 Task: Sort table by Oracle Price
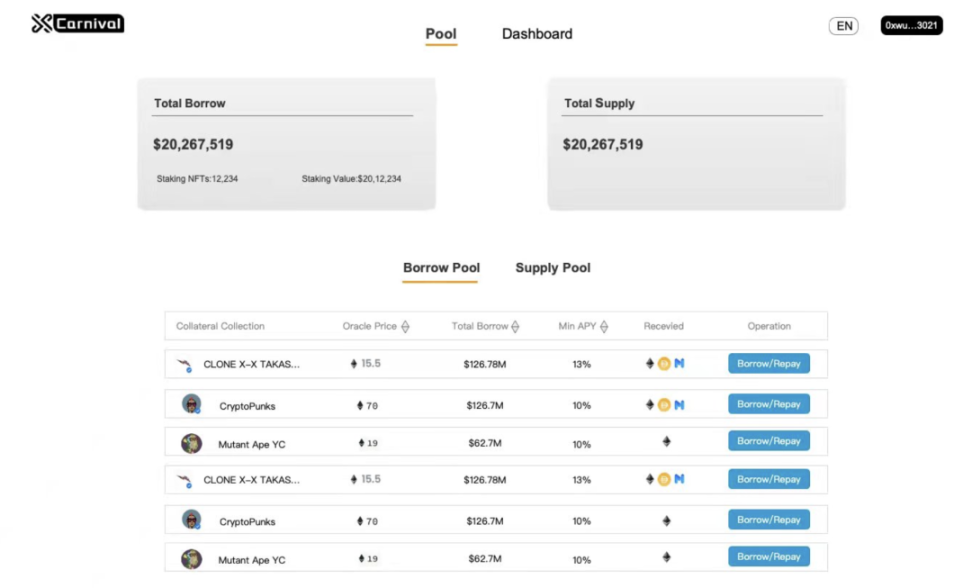(405, 327)
